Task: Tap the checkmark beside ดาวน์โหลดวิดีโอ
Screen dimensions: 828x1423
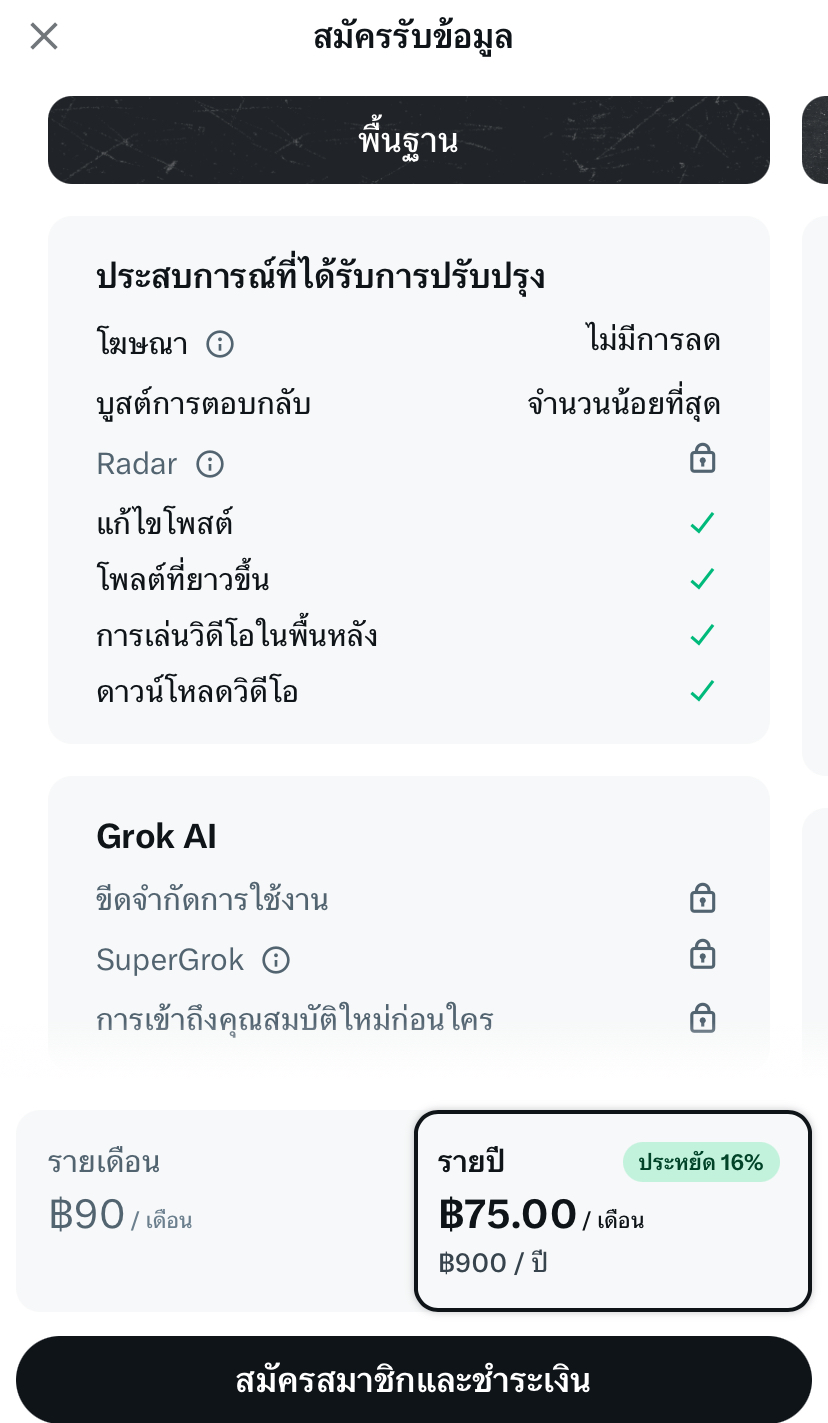Action: coord(703,691)
